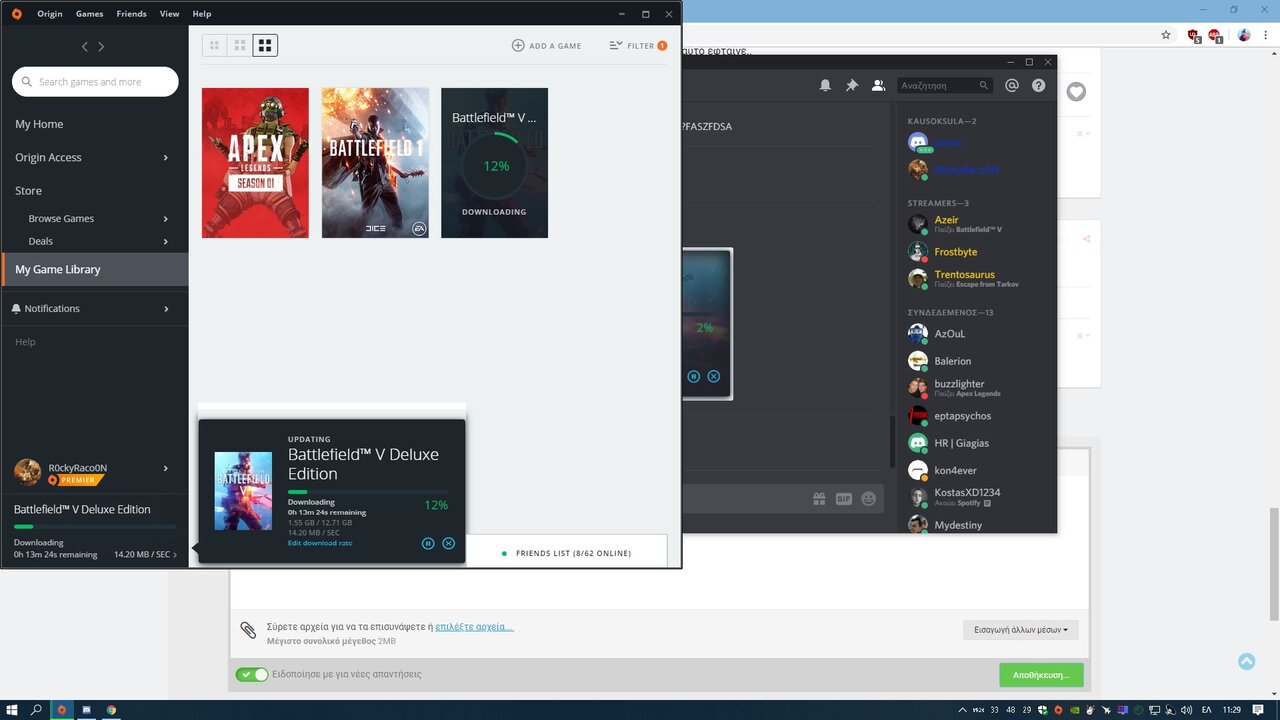
Task: Open the downloading Battlefield V tile
Action: click(x=494, y=163)
